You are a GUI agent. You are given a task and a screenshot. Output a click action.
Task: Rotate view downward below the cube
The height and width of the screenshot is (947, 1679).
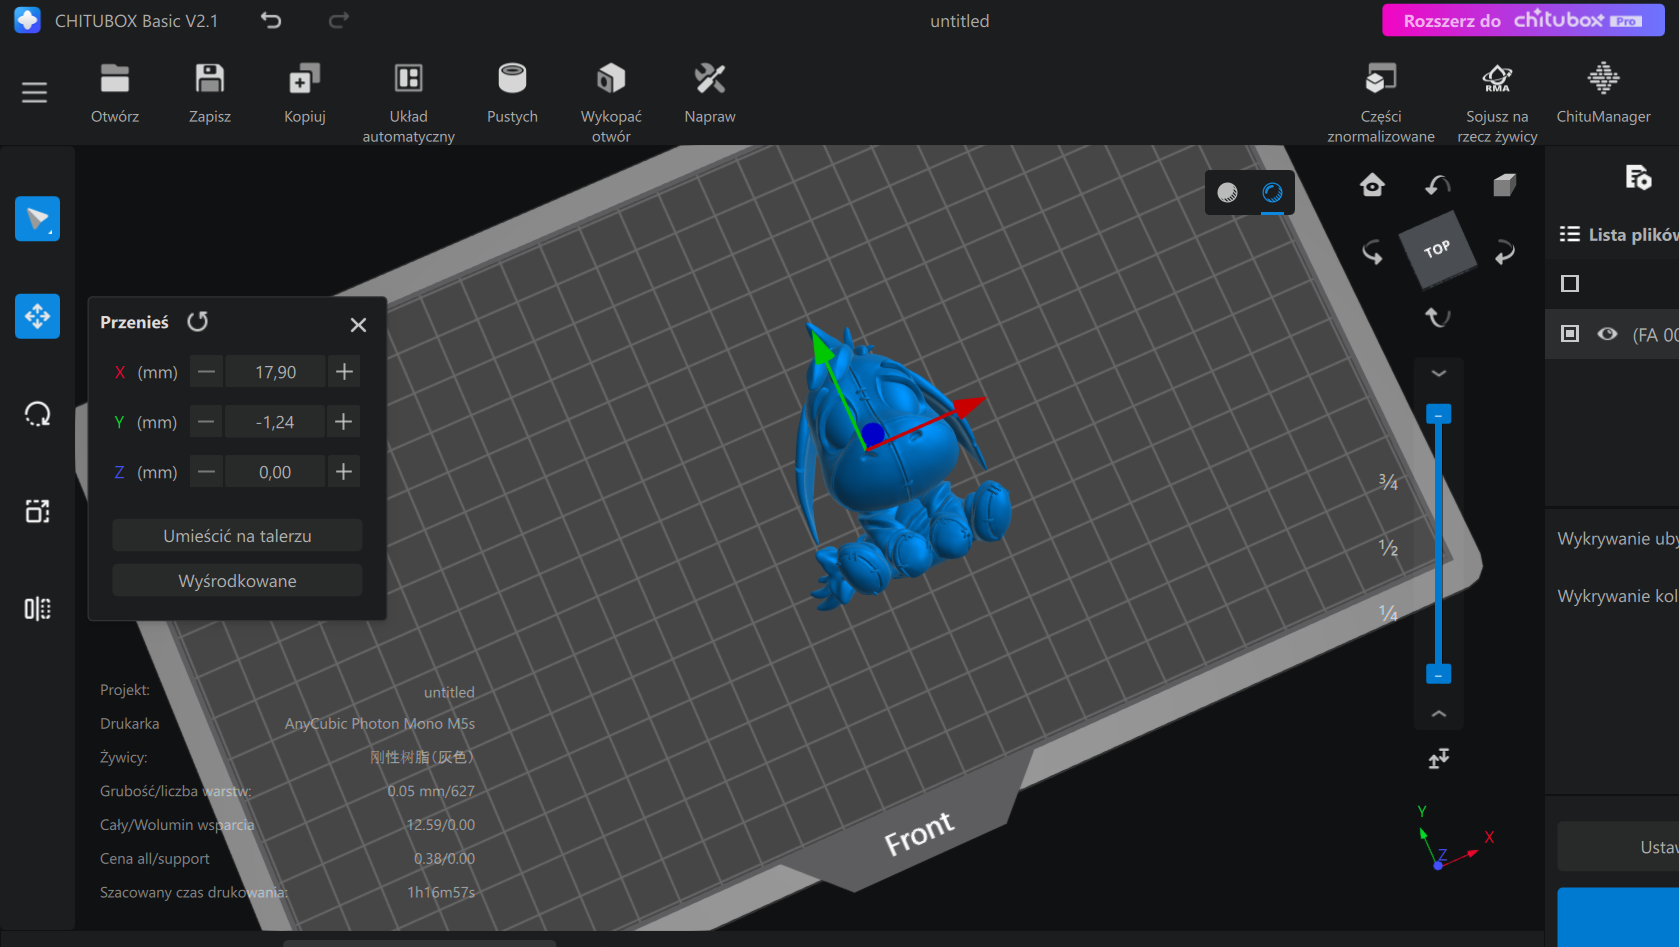point(1438,317)
